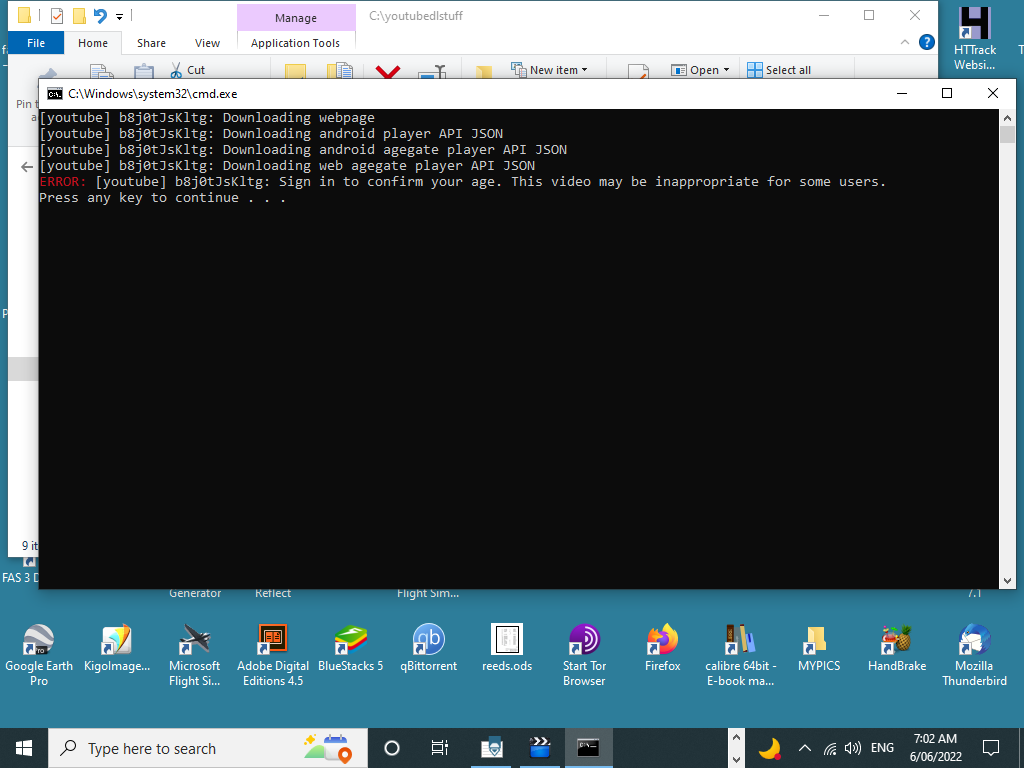This screenshot has height=768, width=1024.
Task: Select the MYPICS folder shortcut
Action: click(x=819, y=648)
